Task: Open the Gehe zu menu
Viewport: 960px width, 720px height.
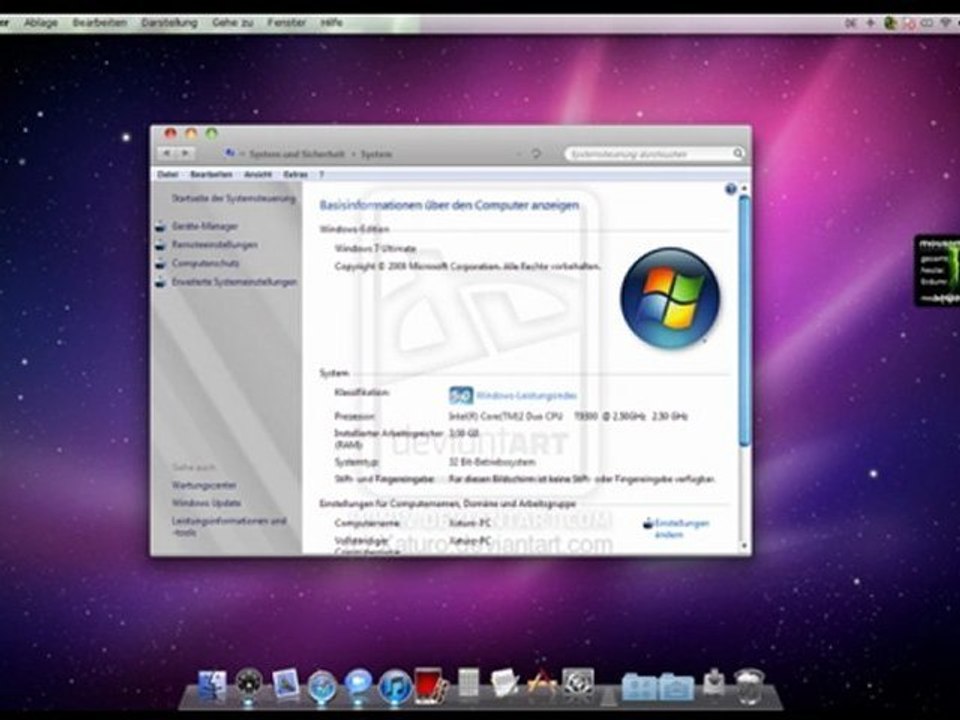Action: (x=233, y=23)
